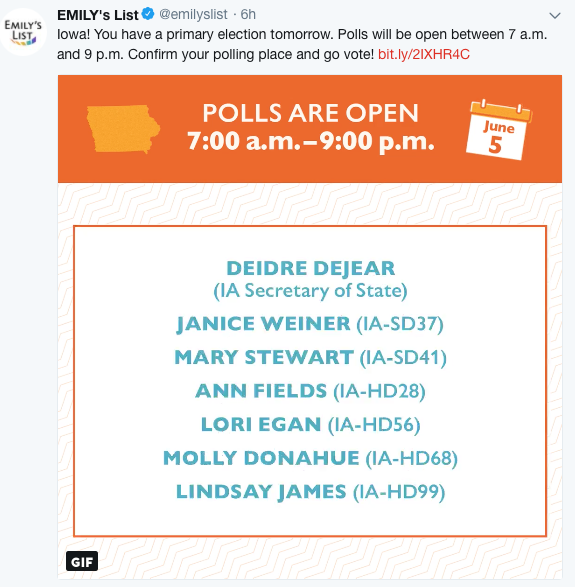Select the ANN FIELDS (IA-HD28) line
The image size is (575, 587).
tap(310, 391)
